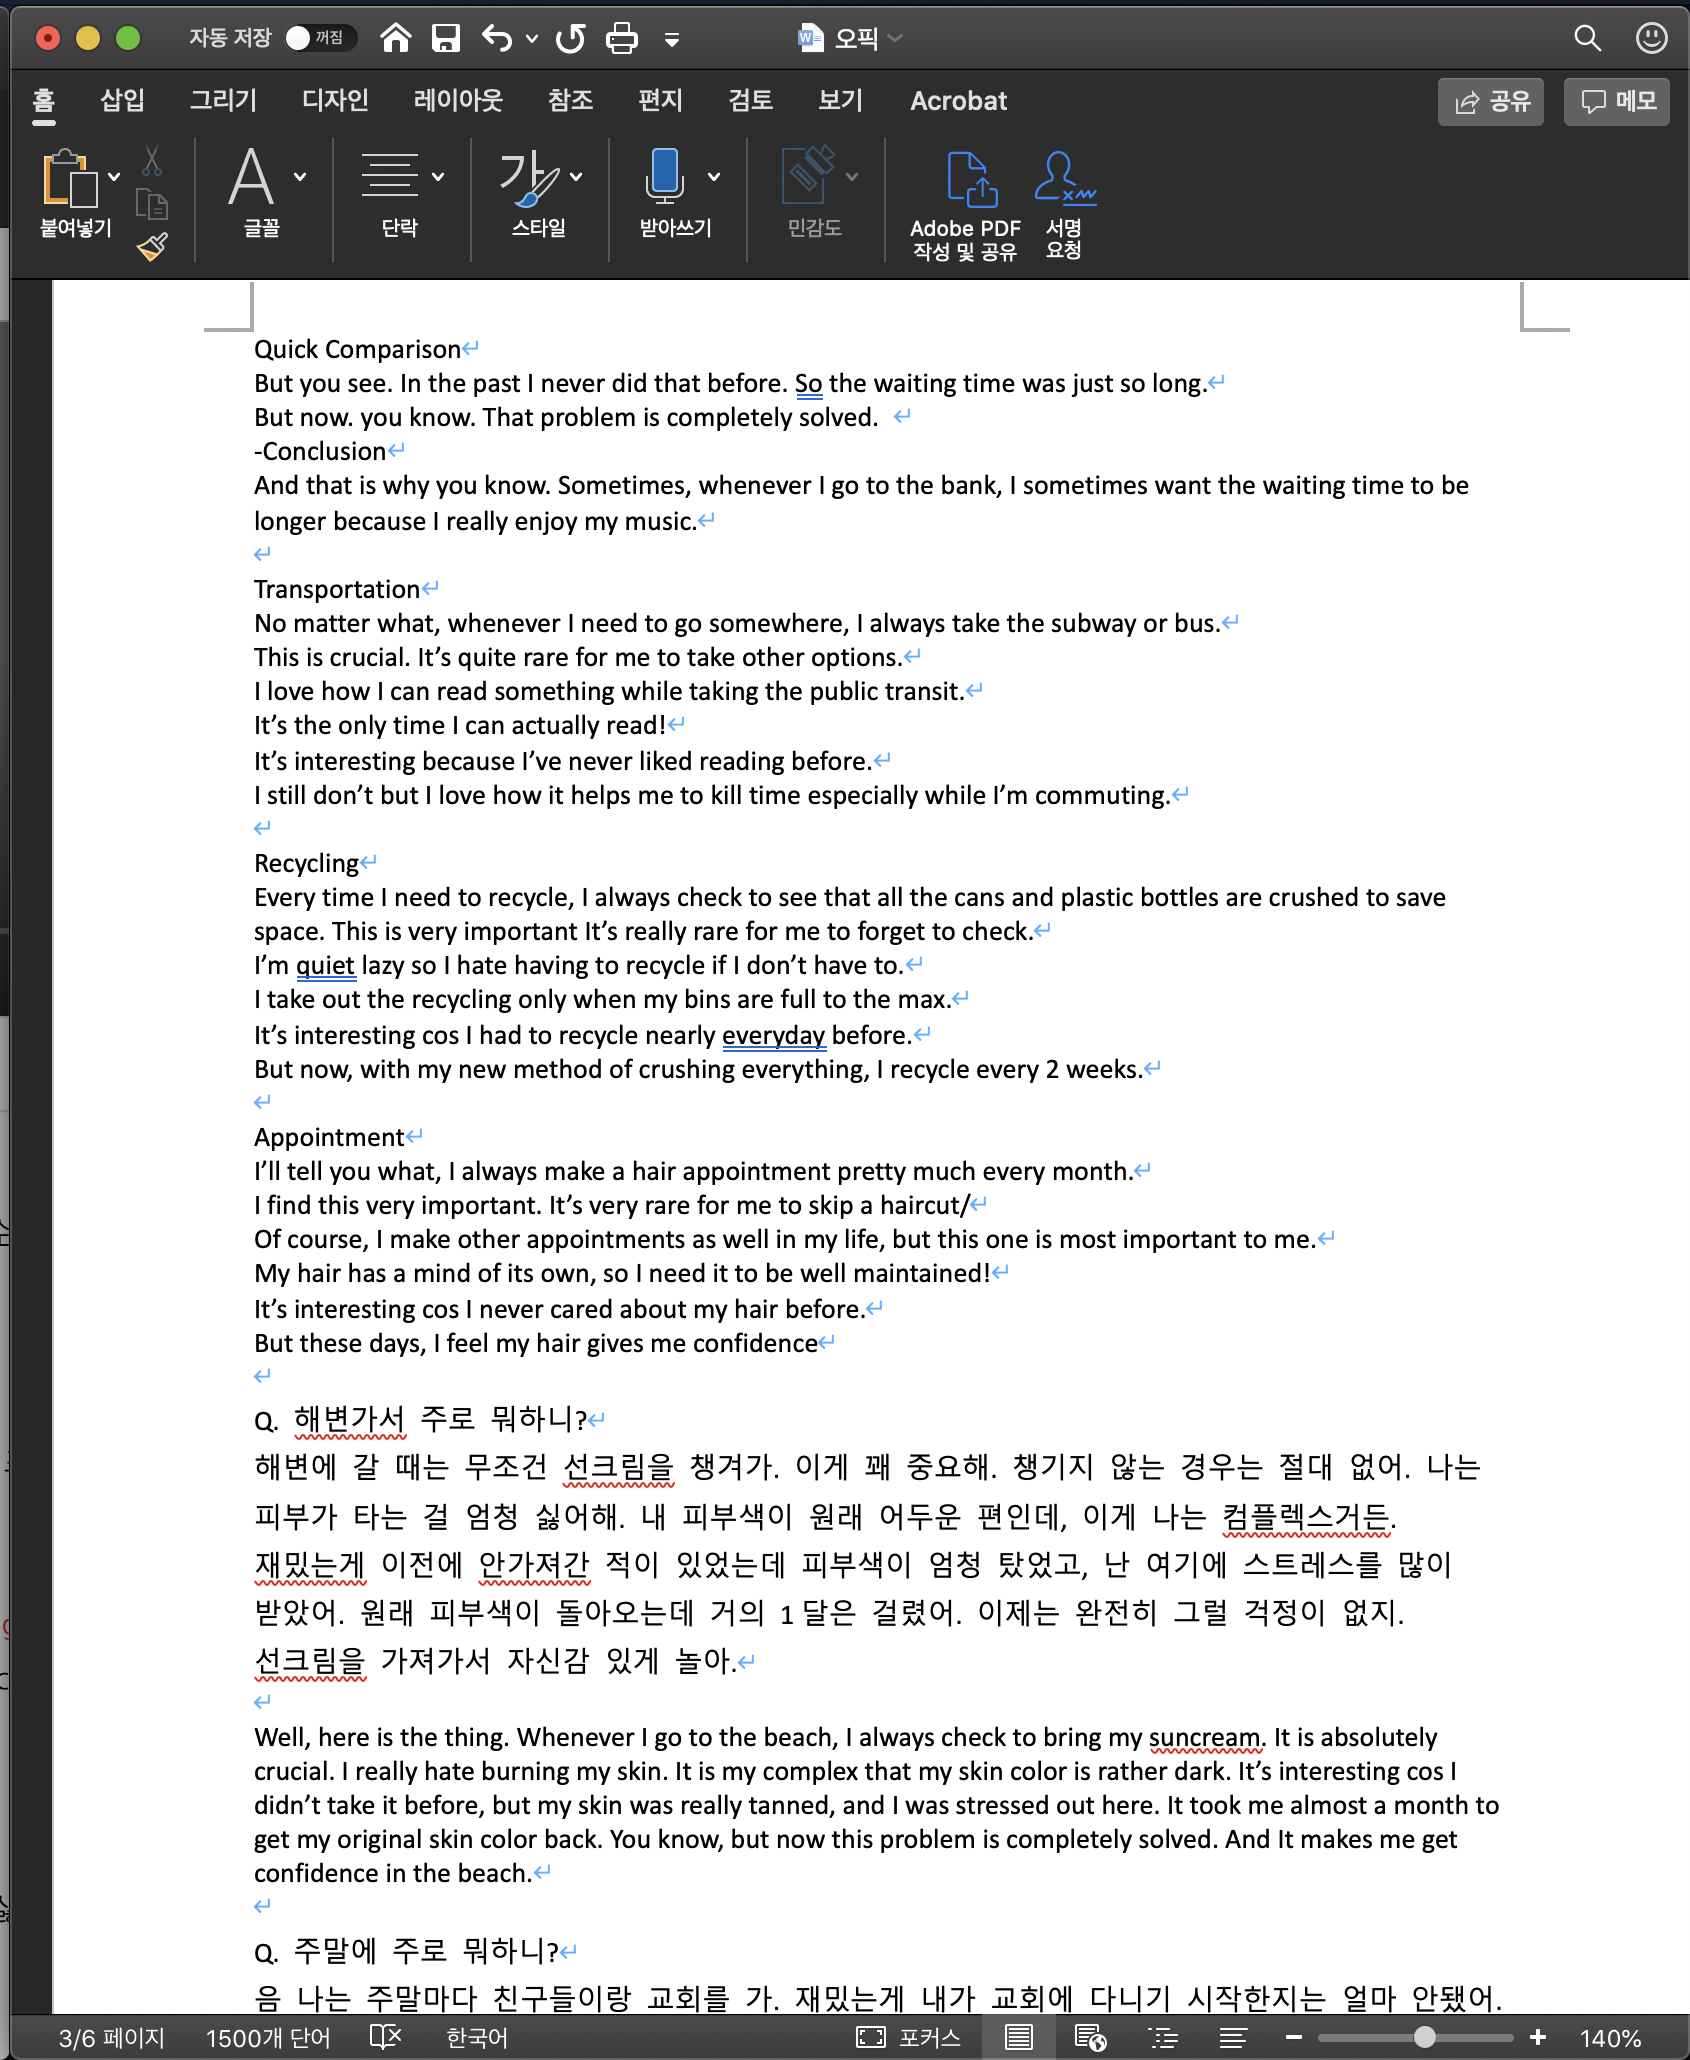The width and height of the screenshot is (1690, 2060).
Task: Click the "Recycling" heading text
Action: [x=306, y=863]
